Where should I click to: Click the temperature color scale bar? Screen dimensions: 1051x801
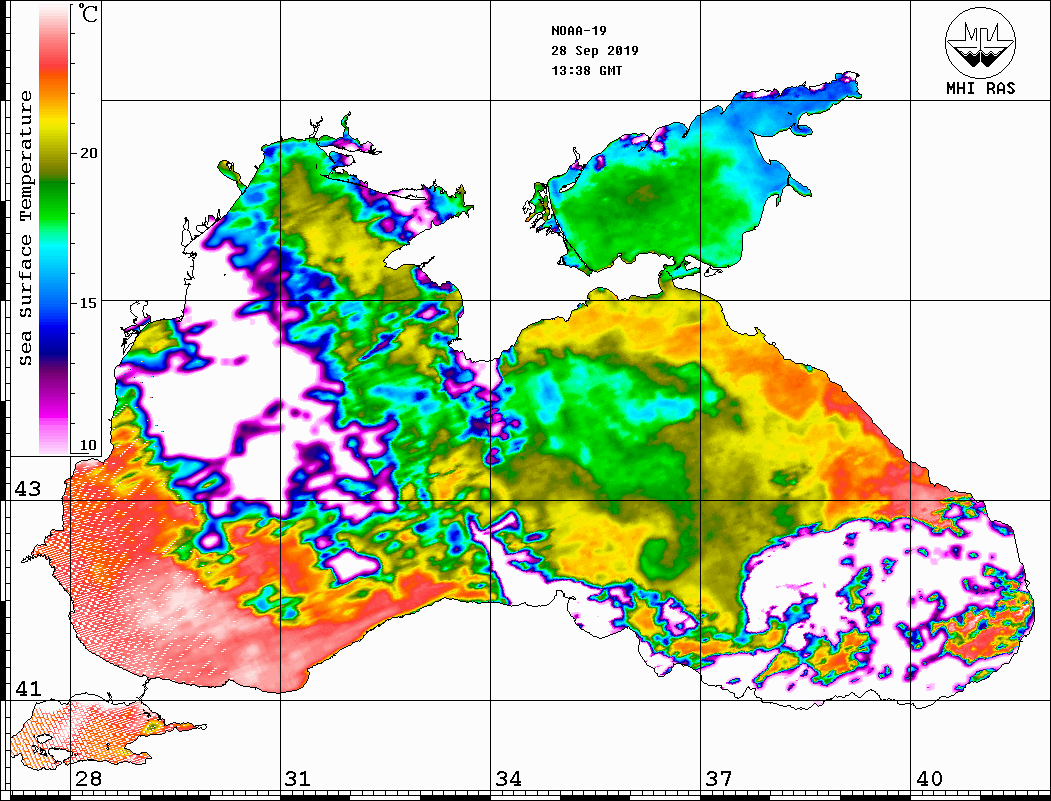tap(54, 228)
